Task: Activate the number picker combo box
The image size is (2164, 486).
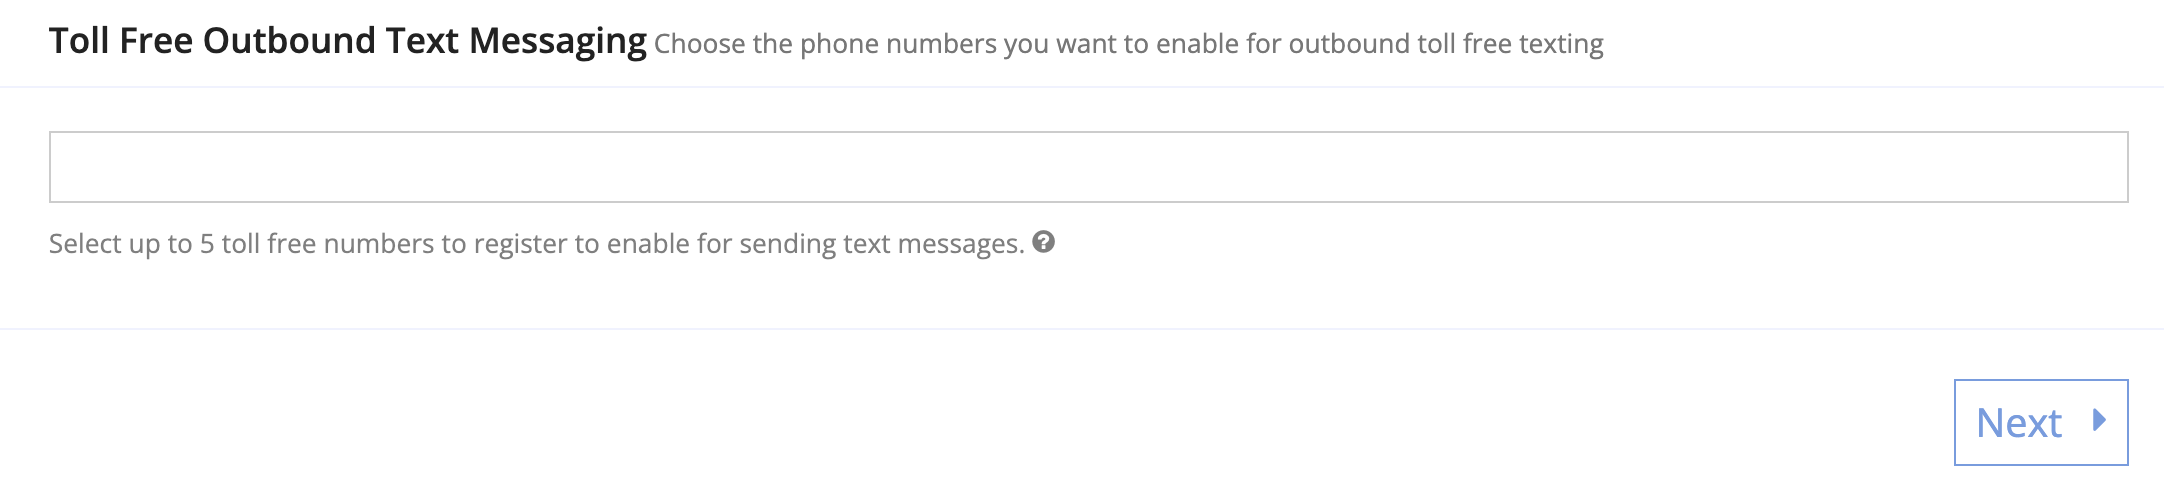Action: (1088, 167)
